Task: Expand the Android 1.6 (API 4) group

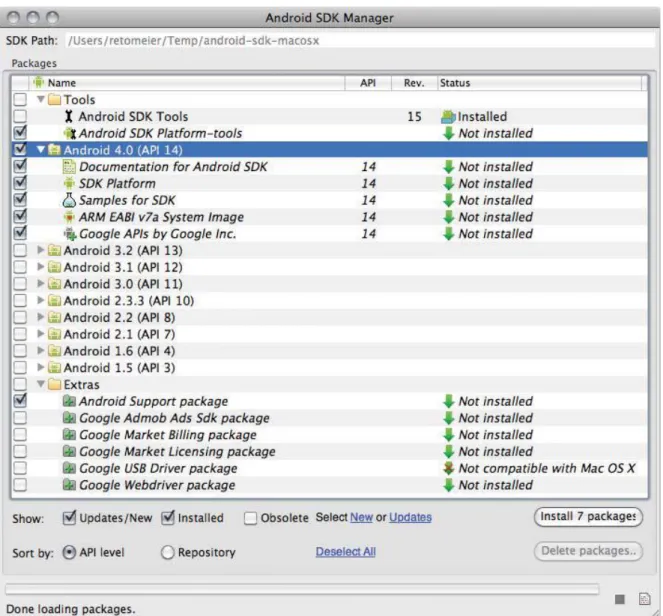Action: coord(41,350)
